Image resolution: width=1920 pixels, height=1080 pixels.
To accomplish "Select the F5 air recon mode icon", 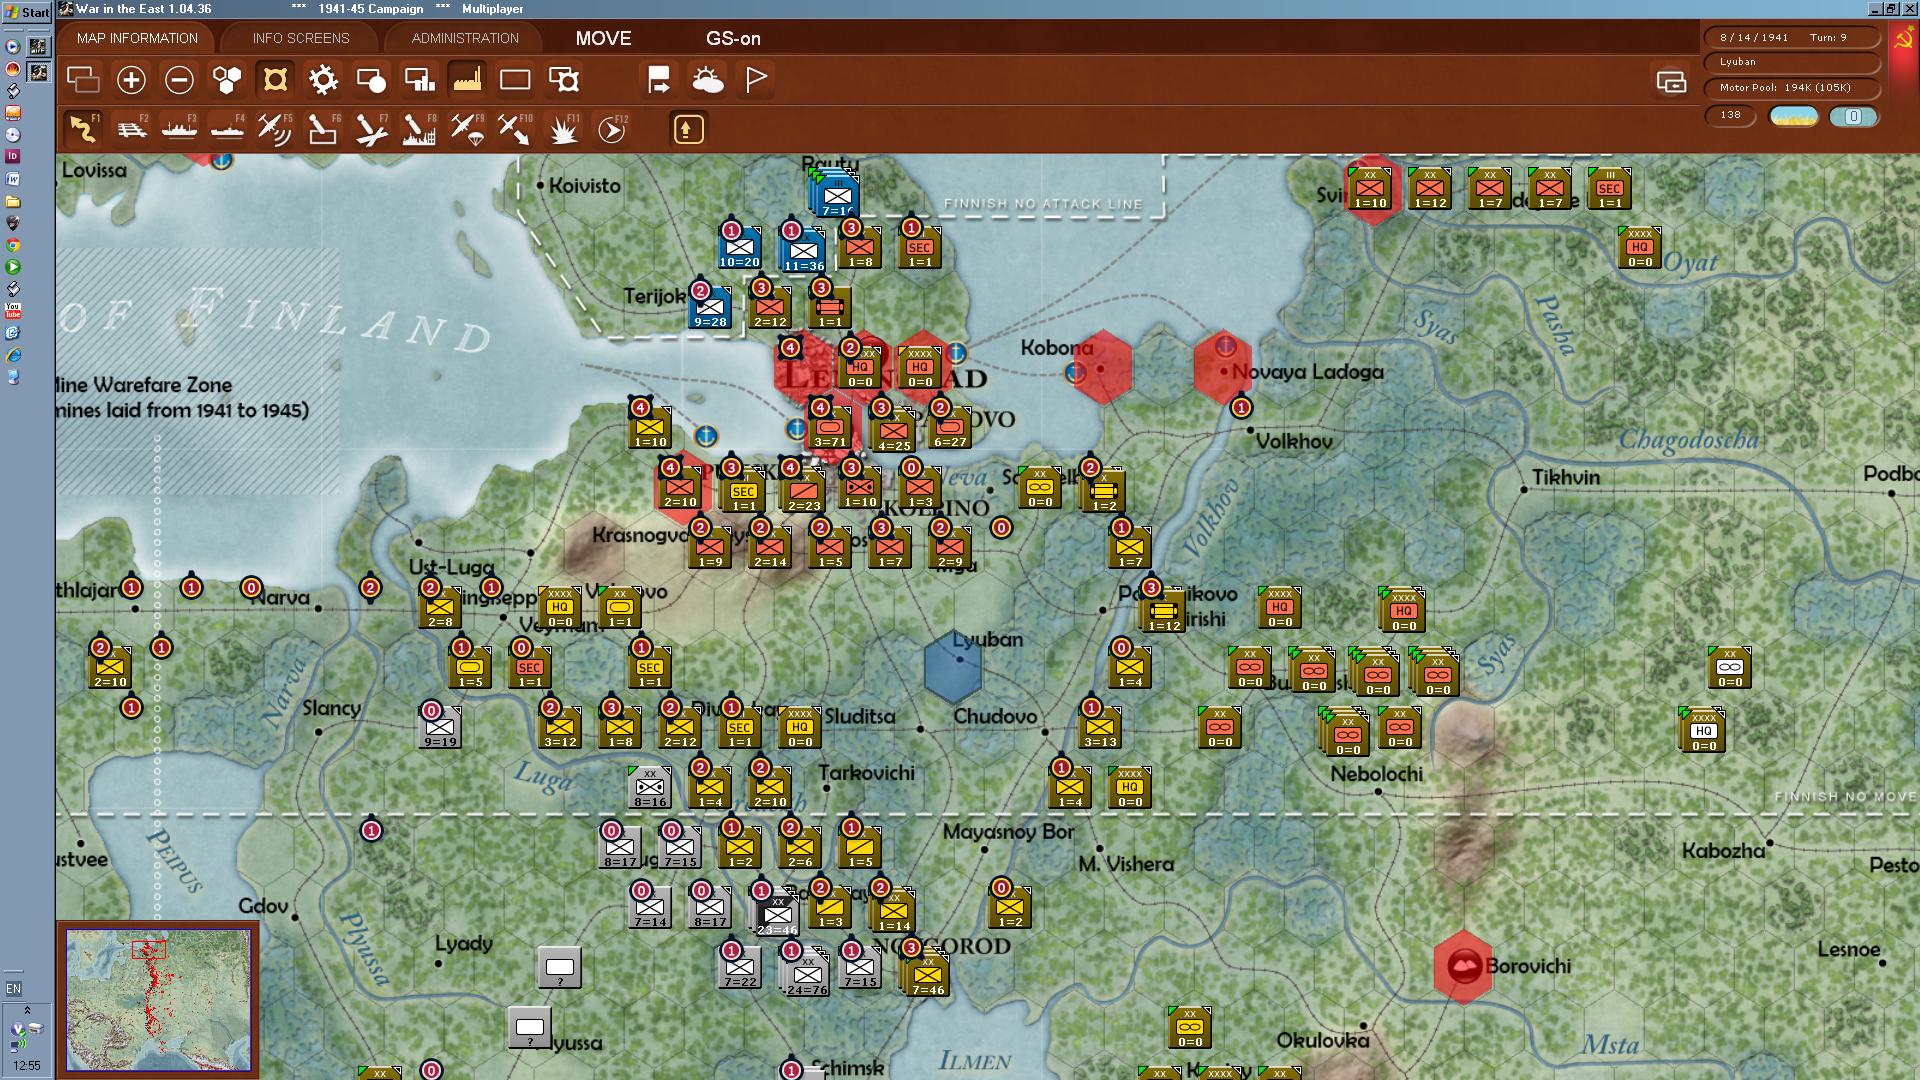I will click(275, 129).
